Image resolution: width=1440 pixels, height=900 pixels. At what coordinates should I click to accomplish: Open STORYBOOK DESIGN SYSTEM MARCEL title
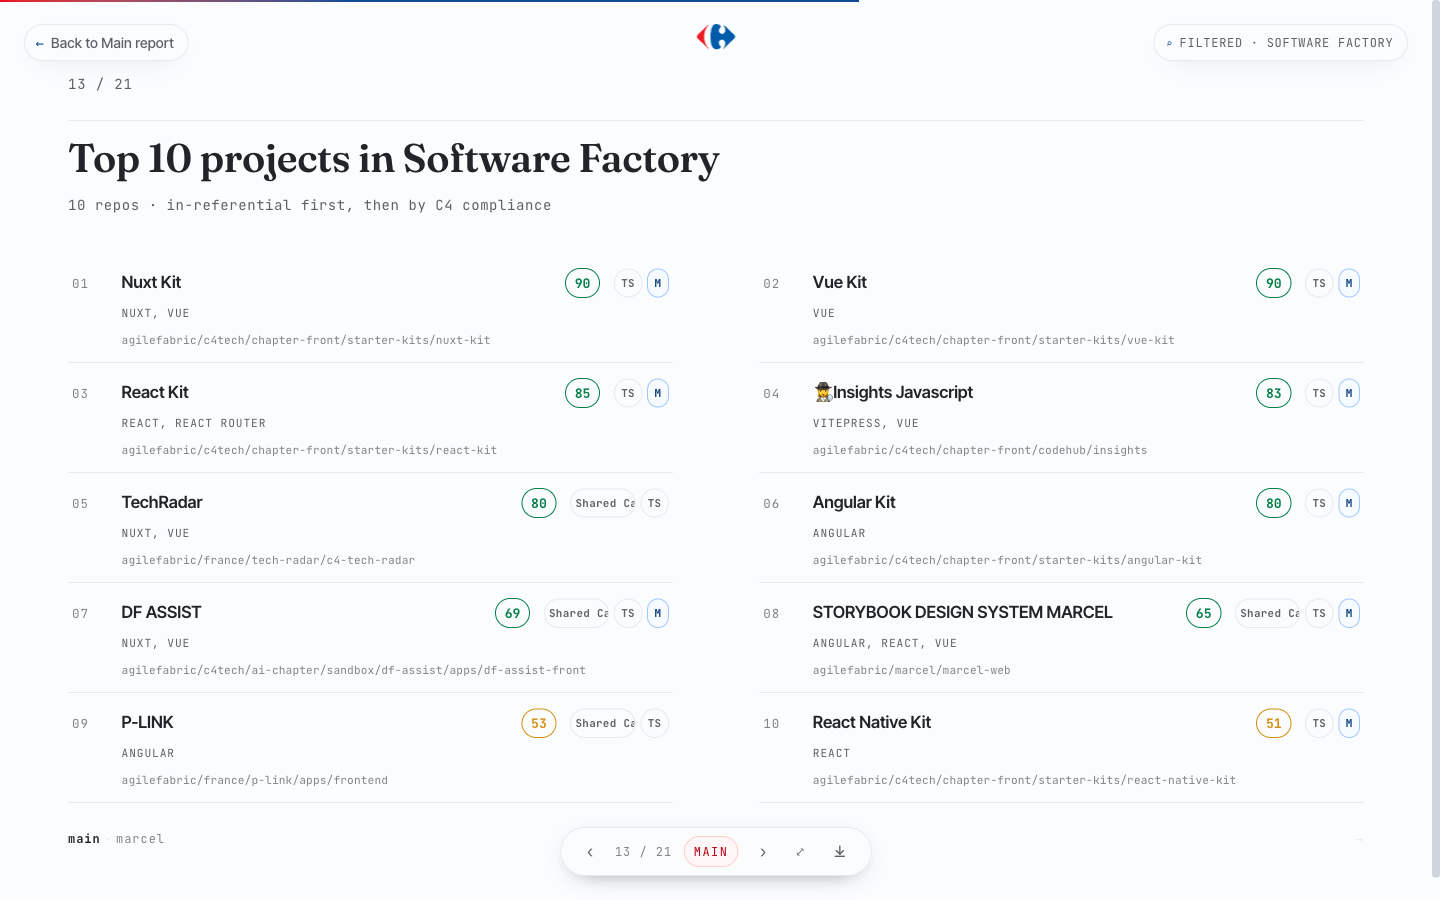click(x=962, y=612)
